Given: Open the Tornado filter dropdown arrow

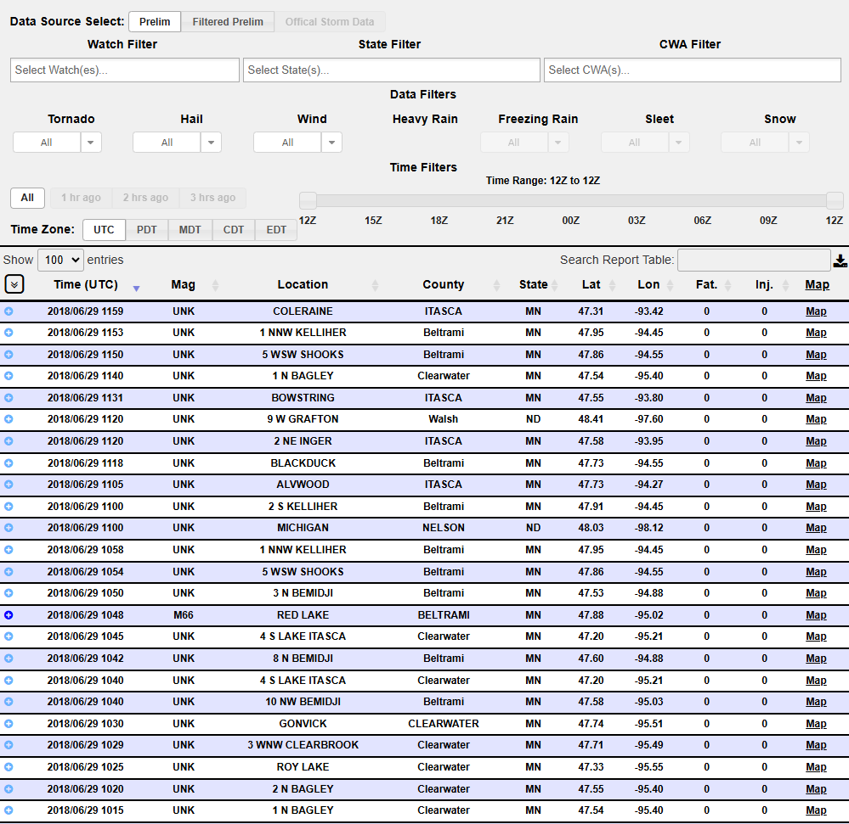Looking at the screenshot, I should pos(91,142).
